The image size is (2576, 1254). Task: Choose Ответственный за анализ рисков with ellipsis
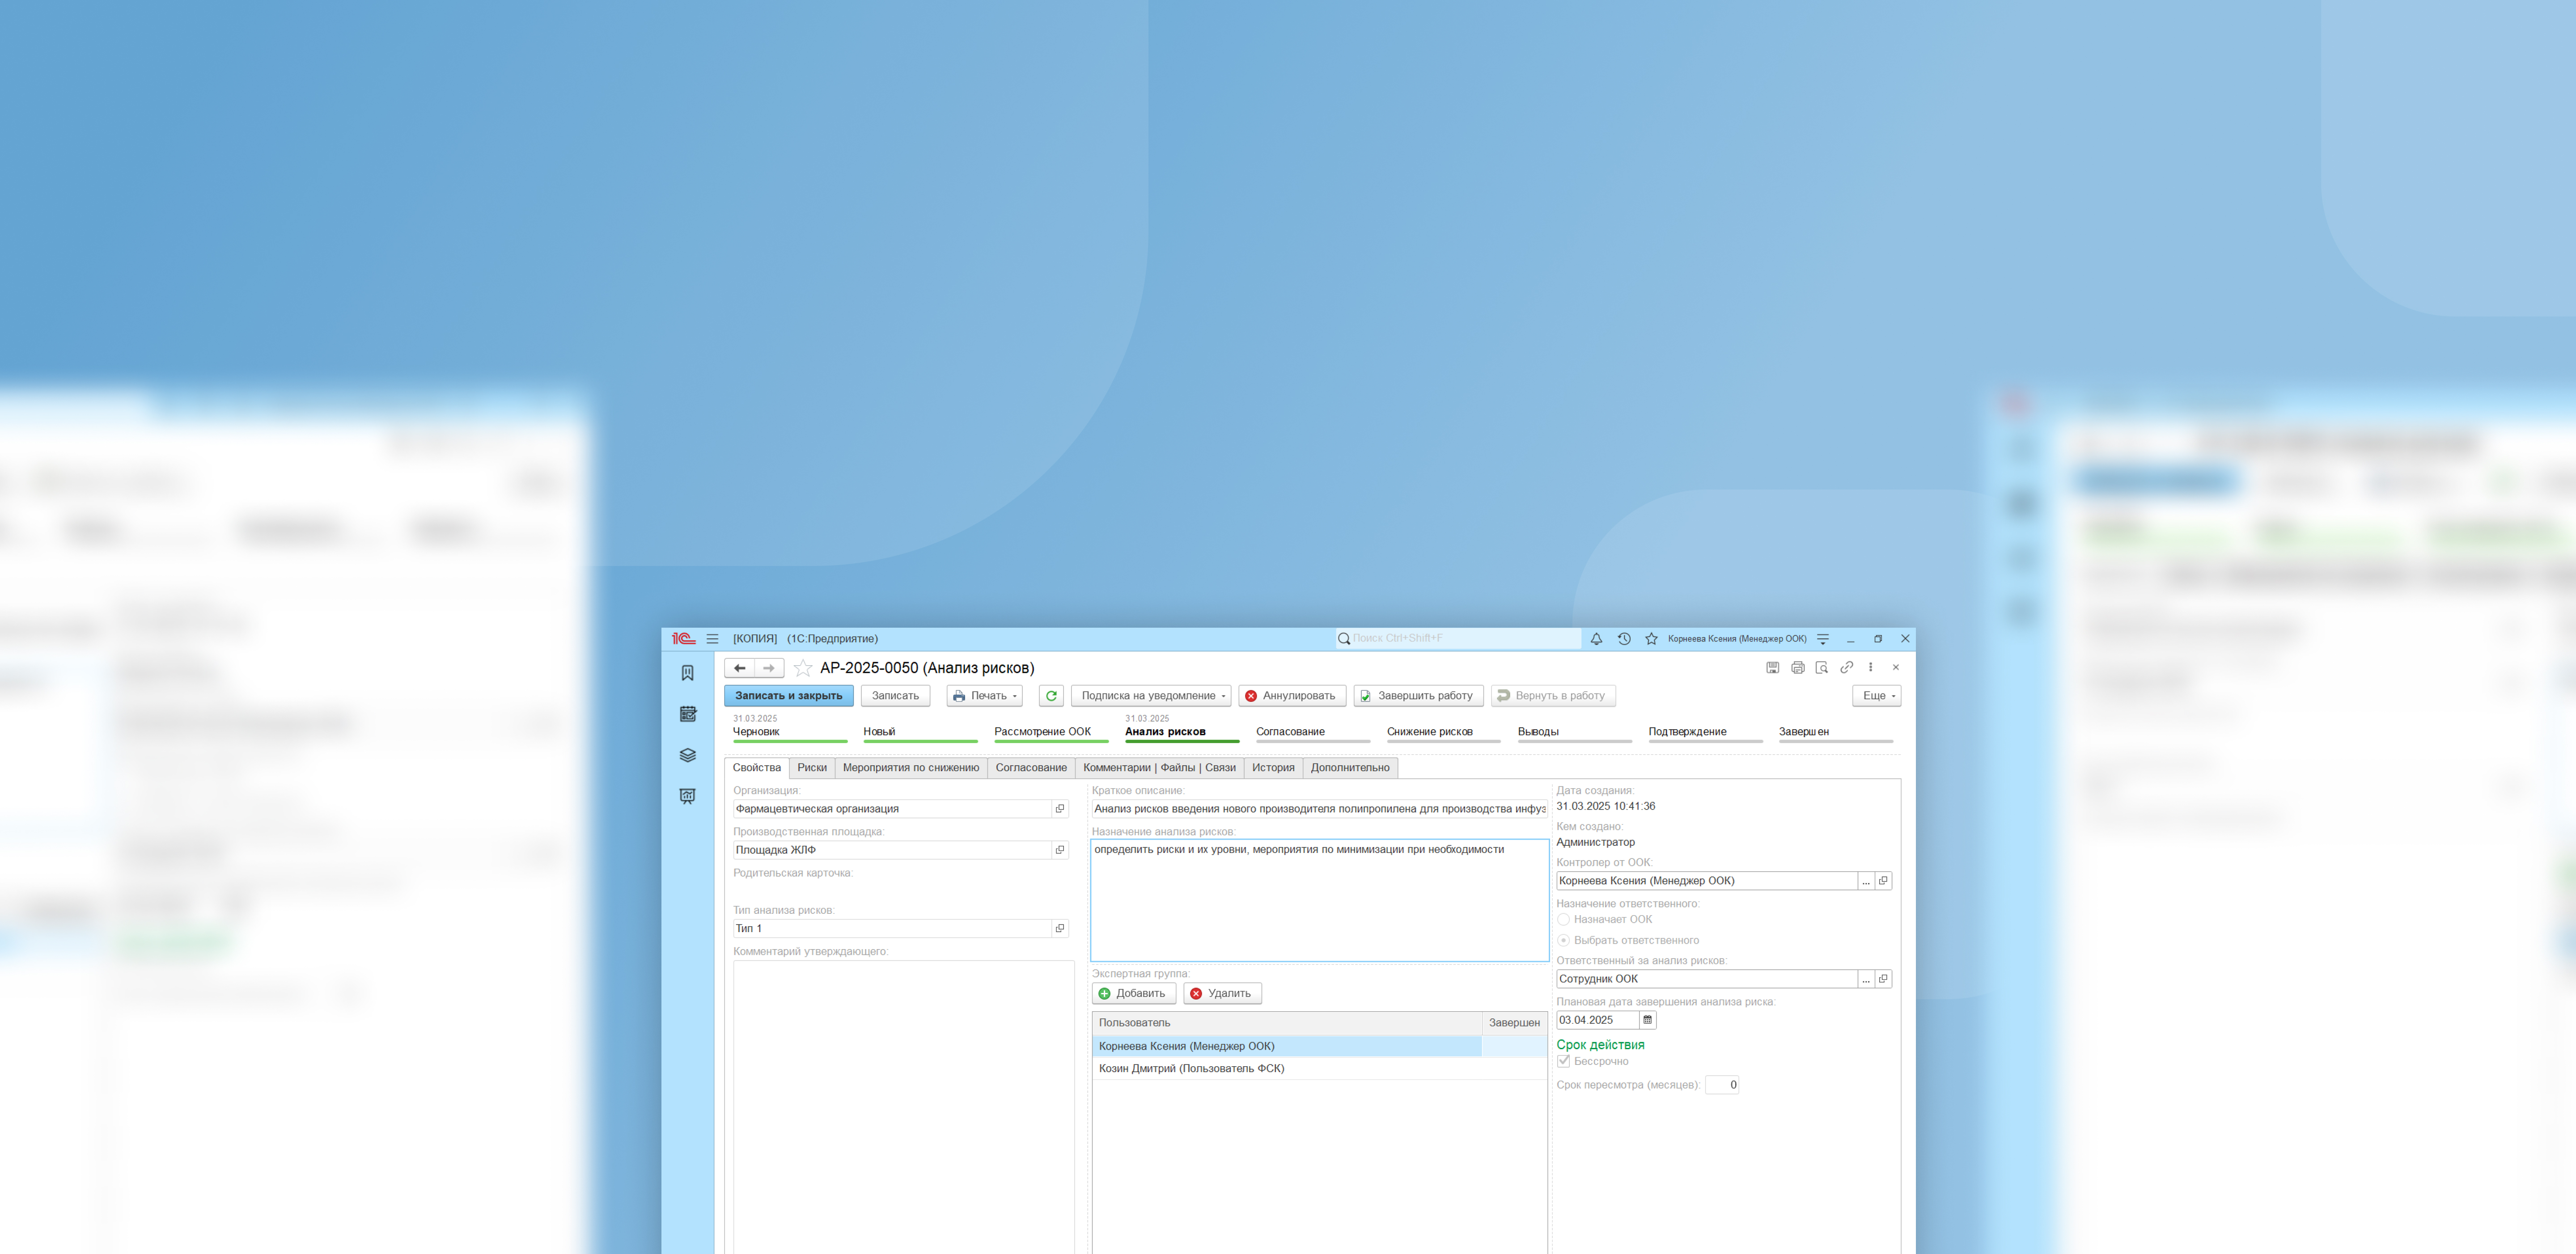coord(1866,979)
